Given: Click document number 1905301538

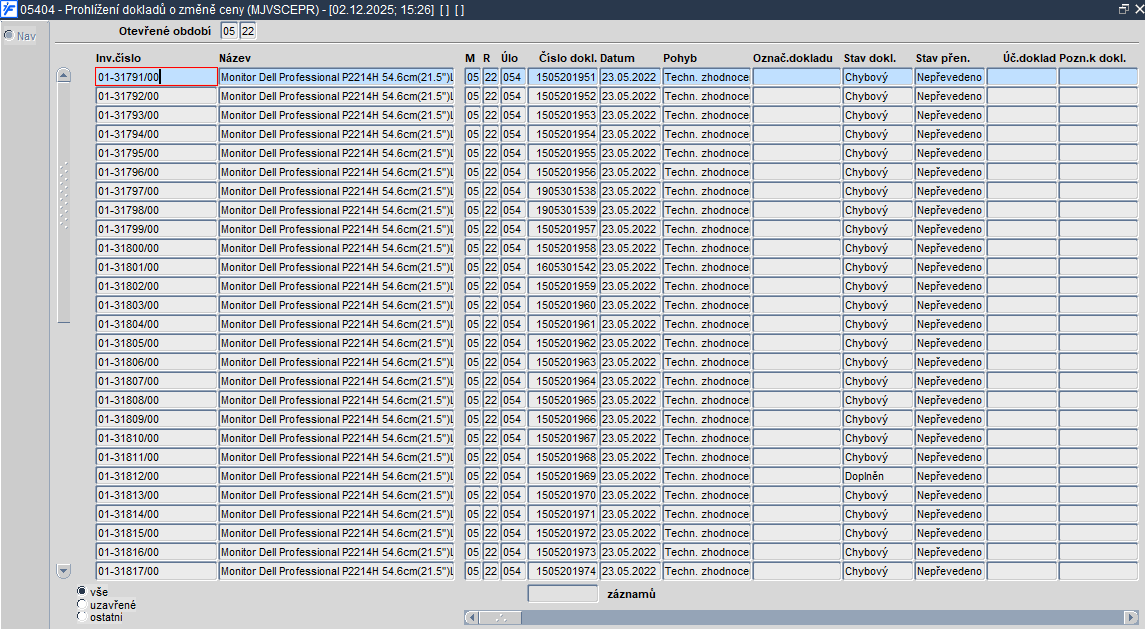Looking at the screenshot, I should tap(563, 191).
